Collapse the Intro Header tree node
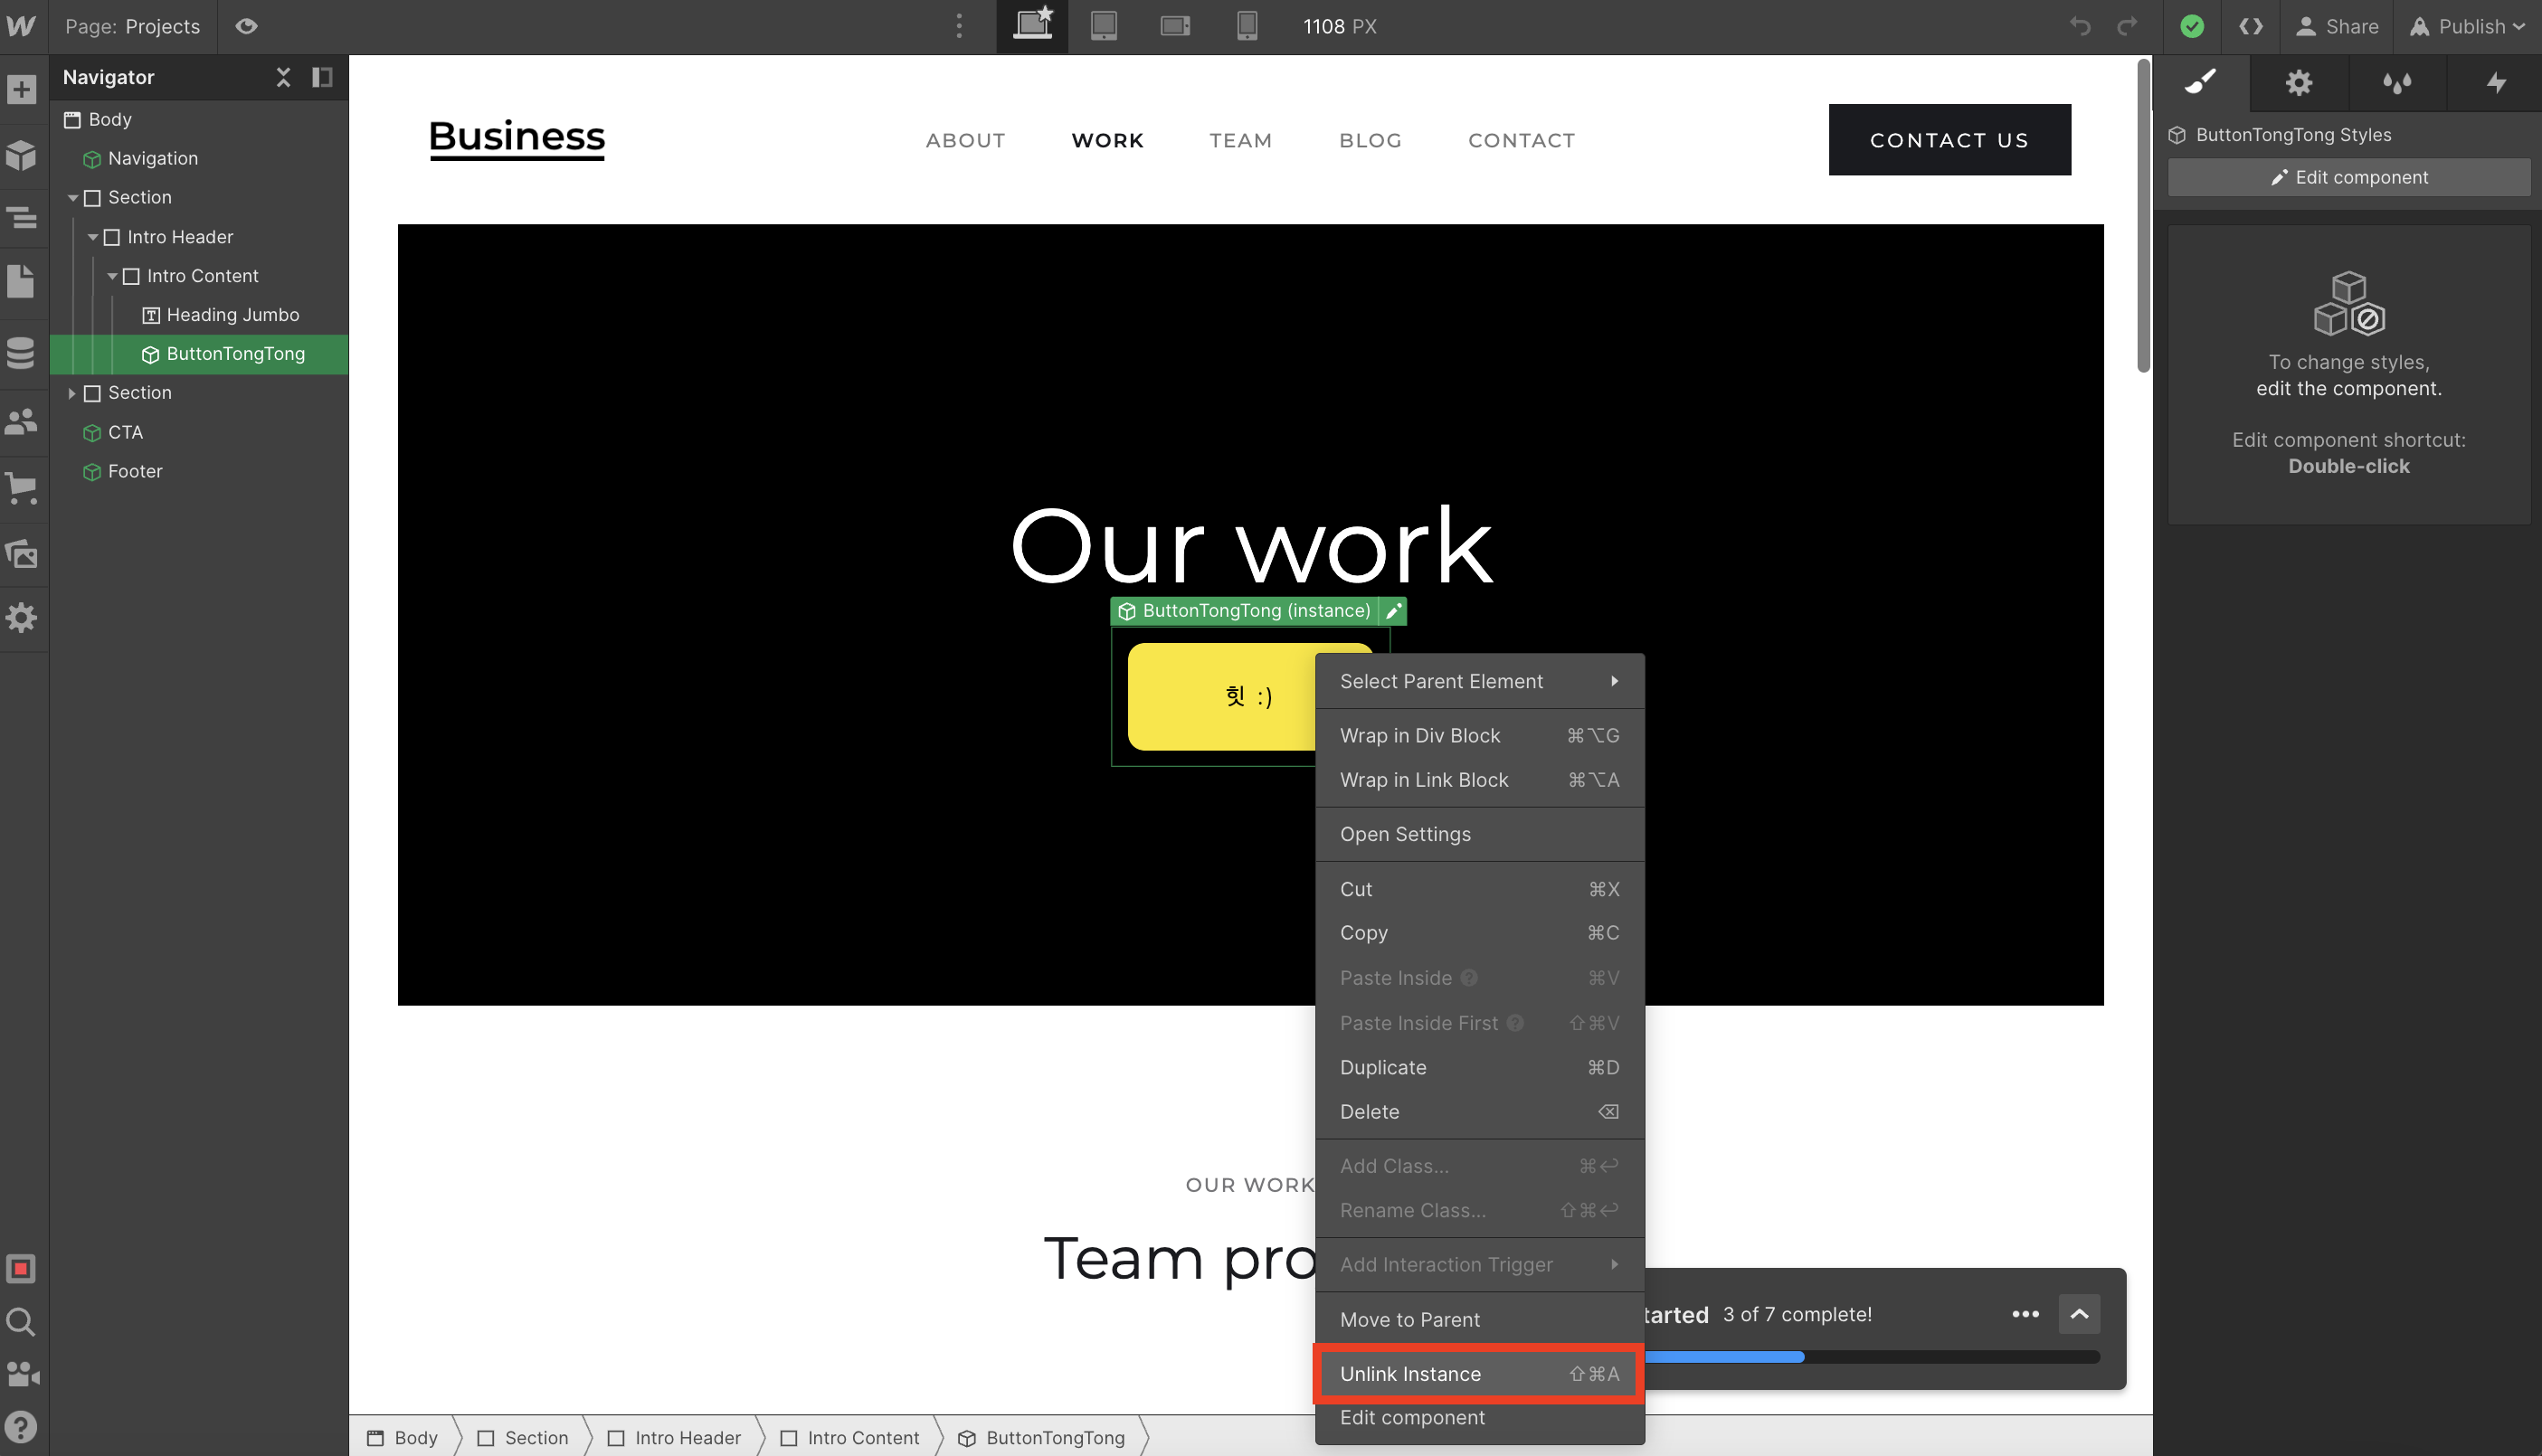The height and width of the screenshot is (1456, 2542). point(93,237)
